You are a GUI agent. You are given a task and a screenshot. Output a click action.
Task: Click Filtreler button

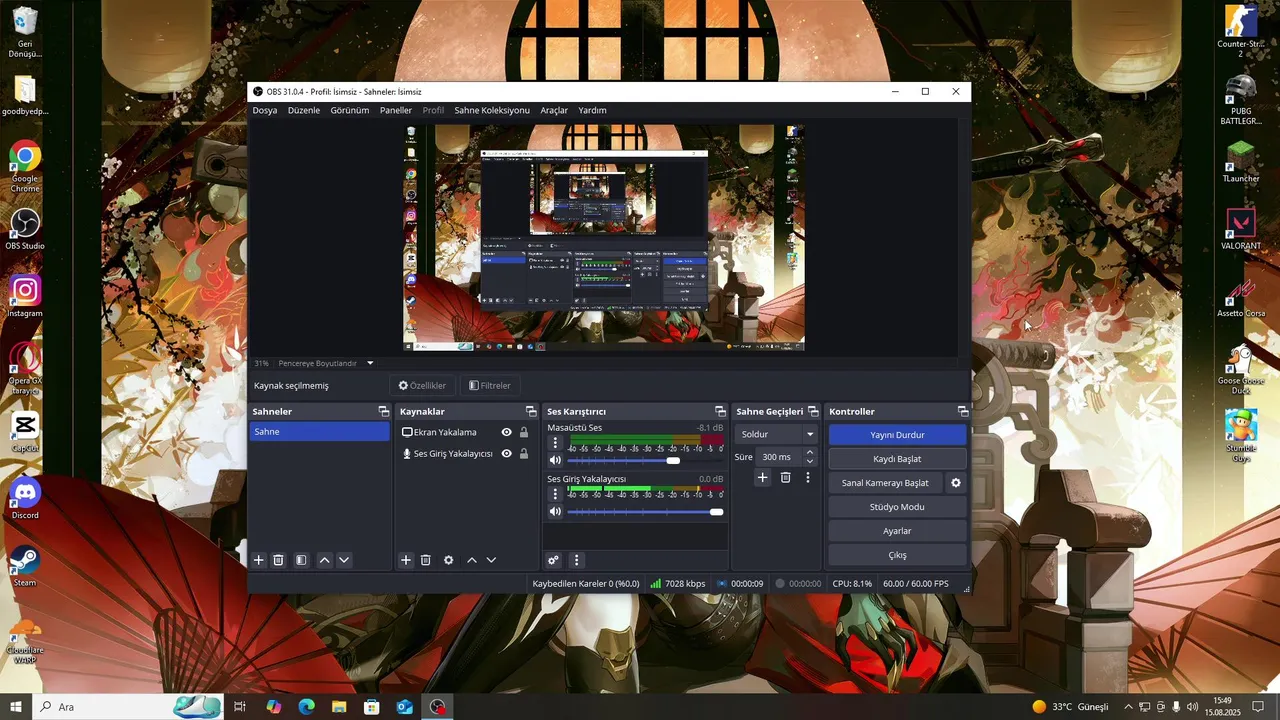490,385
